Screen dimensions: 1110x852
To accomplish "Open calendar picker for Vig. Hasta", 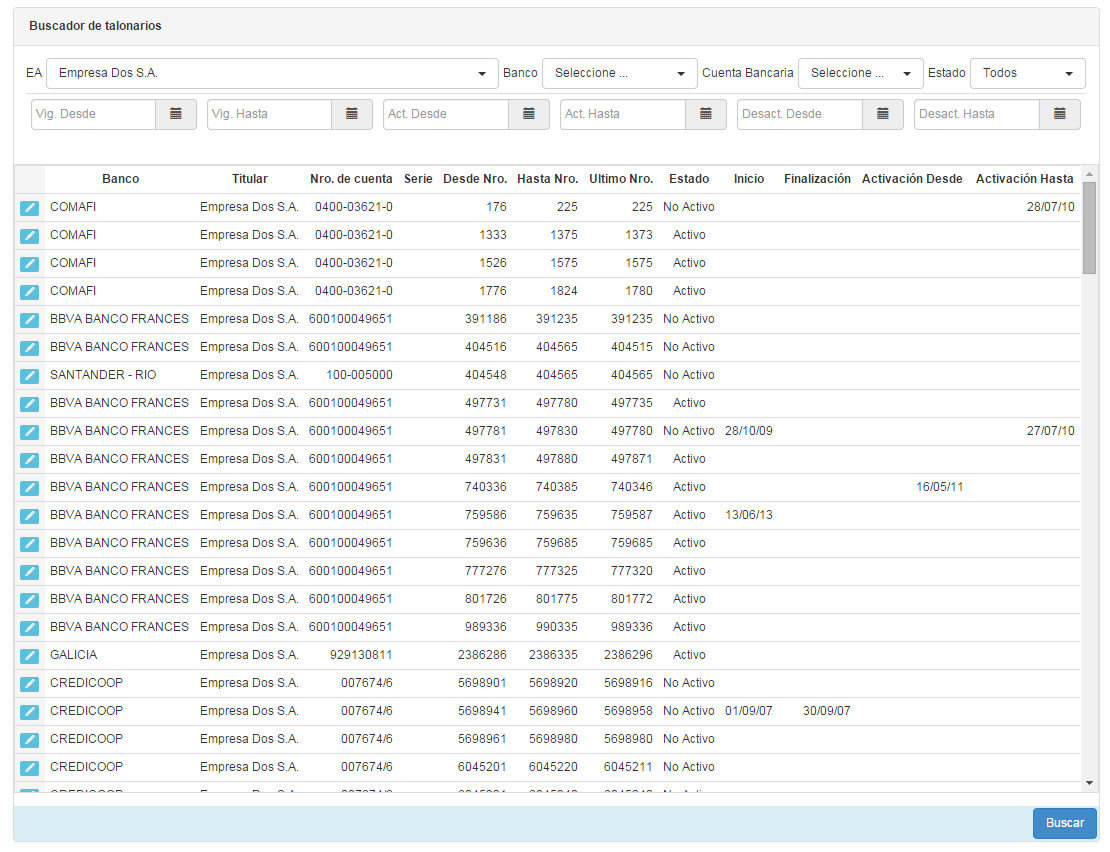I will tap(352, 114).
